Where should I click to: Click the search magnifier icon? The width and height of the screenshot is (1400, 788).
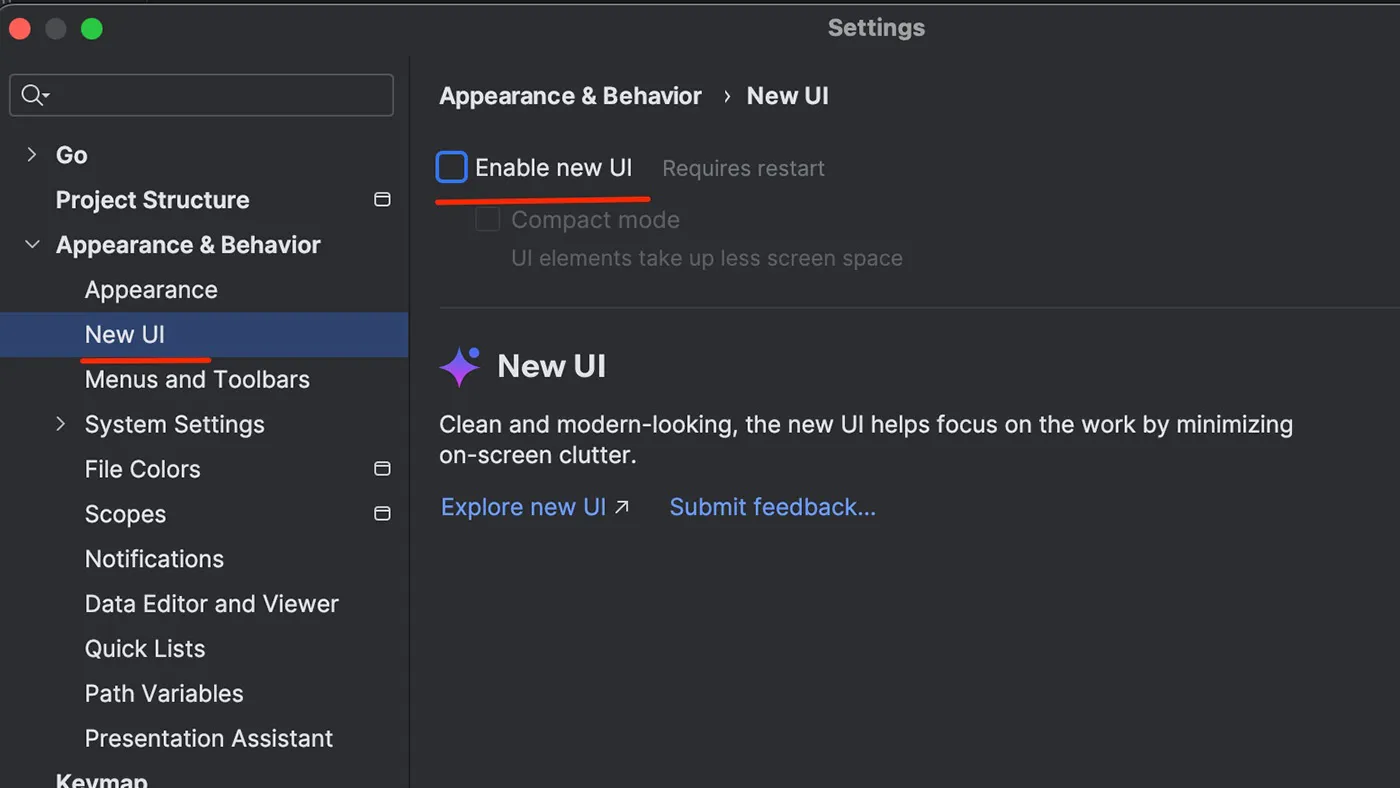pyautogui.click(x=32, y=95)
